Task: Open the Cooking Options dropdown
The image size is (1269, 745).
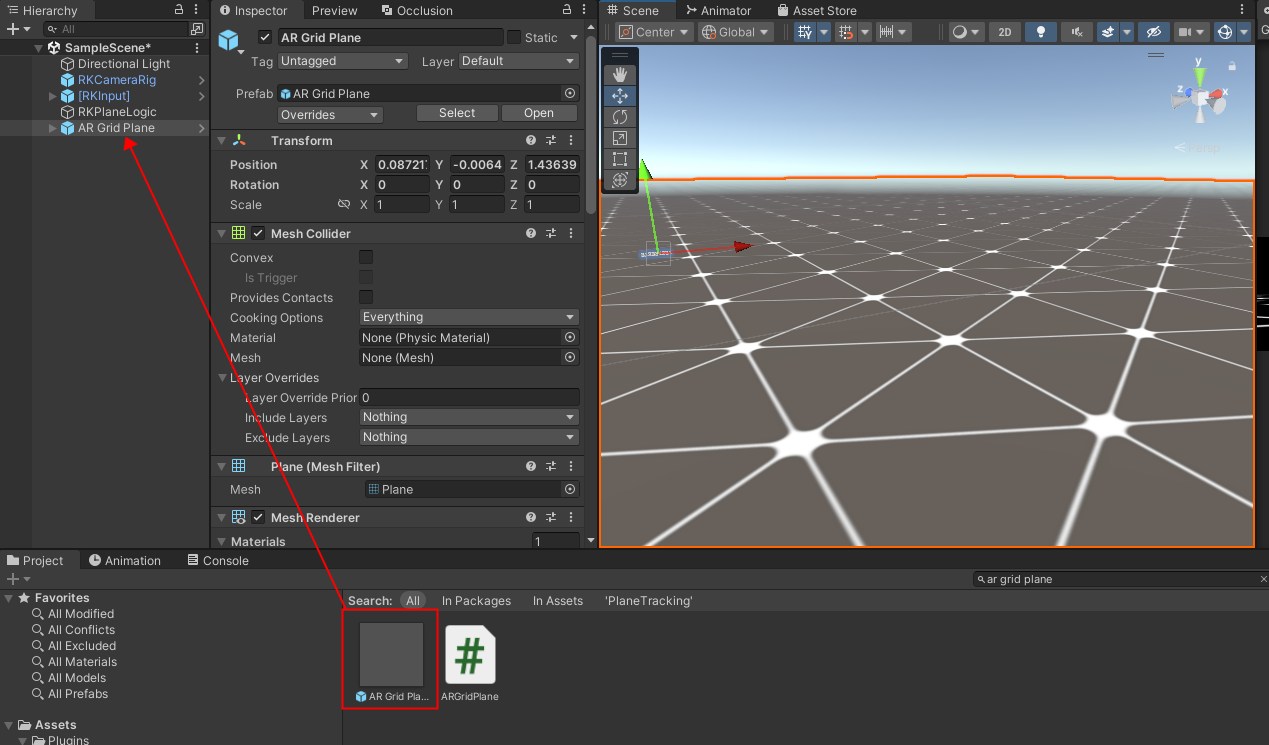Action: click(x=469, y=317)
